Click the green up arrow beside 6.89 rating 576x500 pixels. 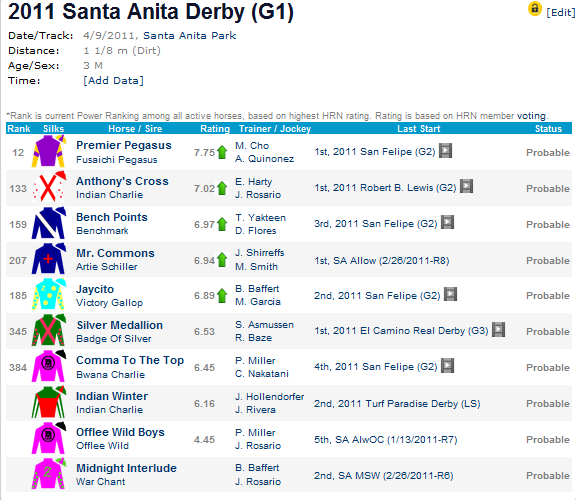[222, 295]
